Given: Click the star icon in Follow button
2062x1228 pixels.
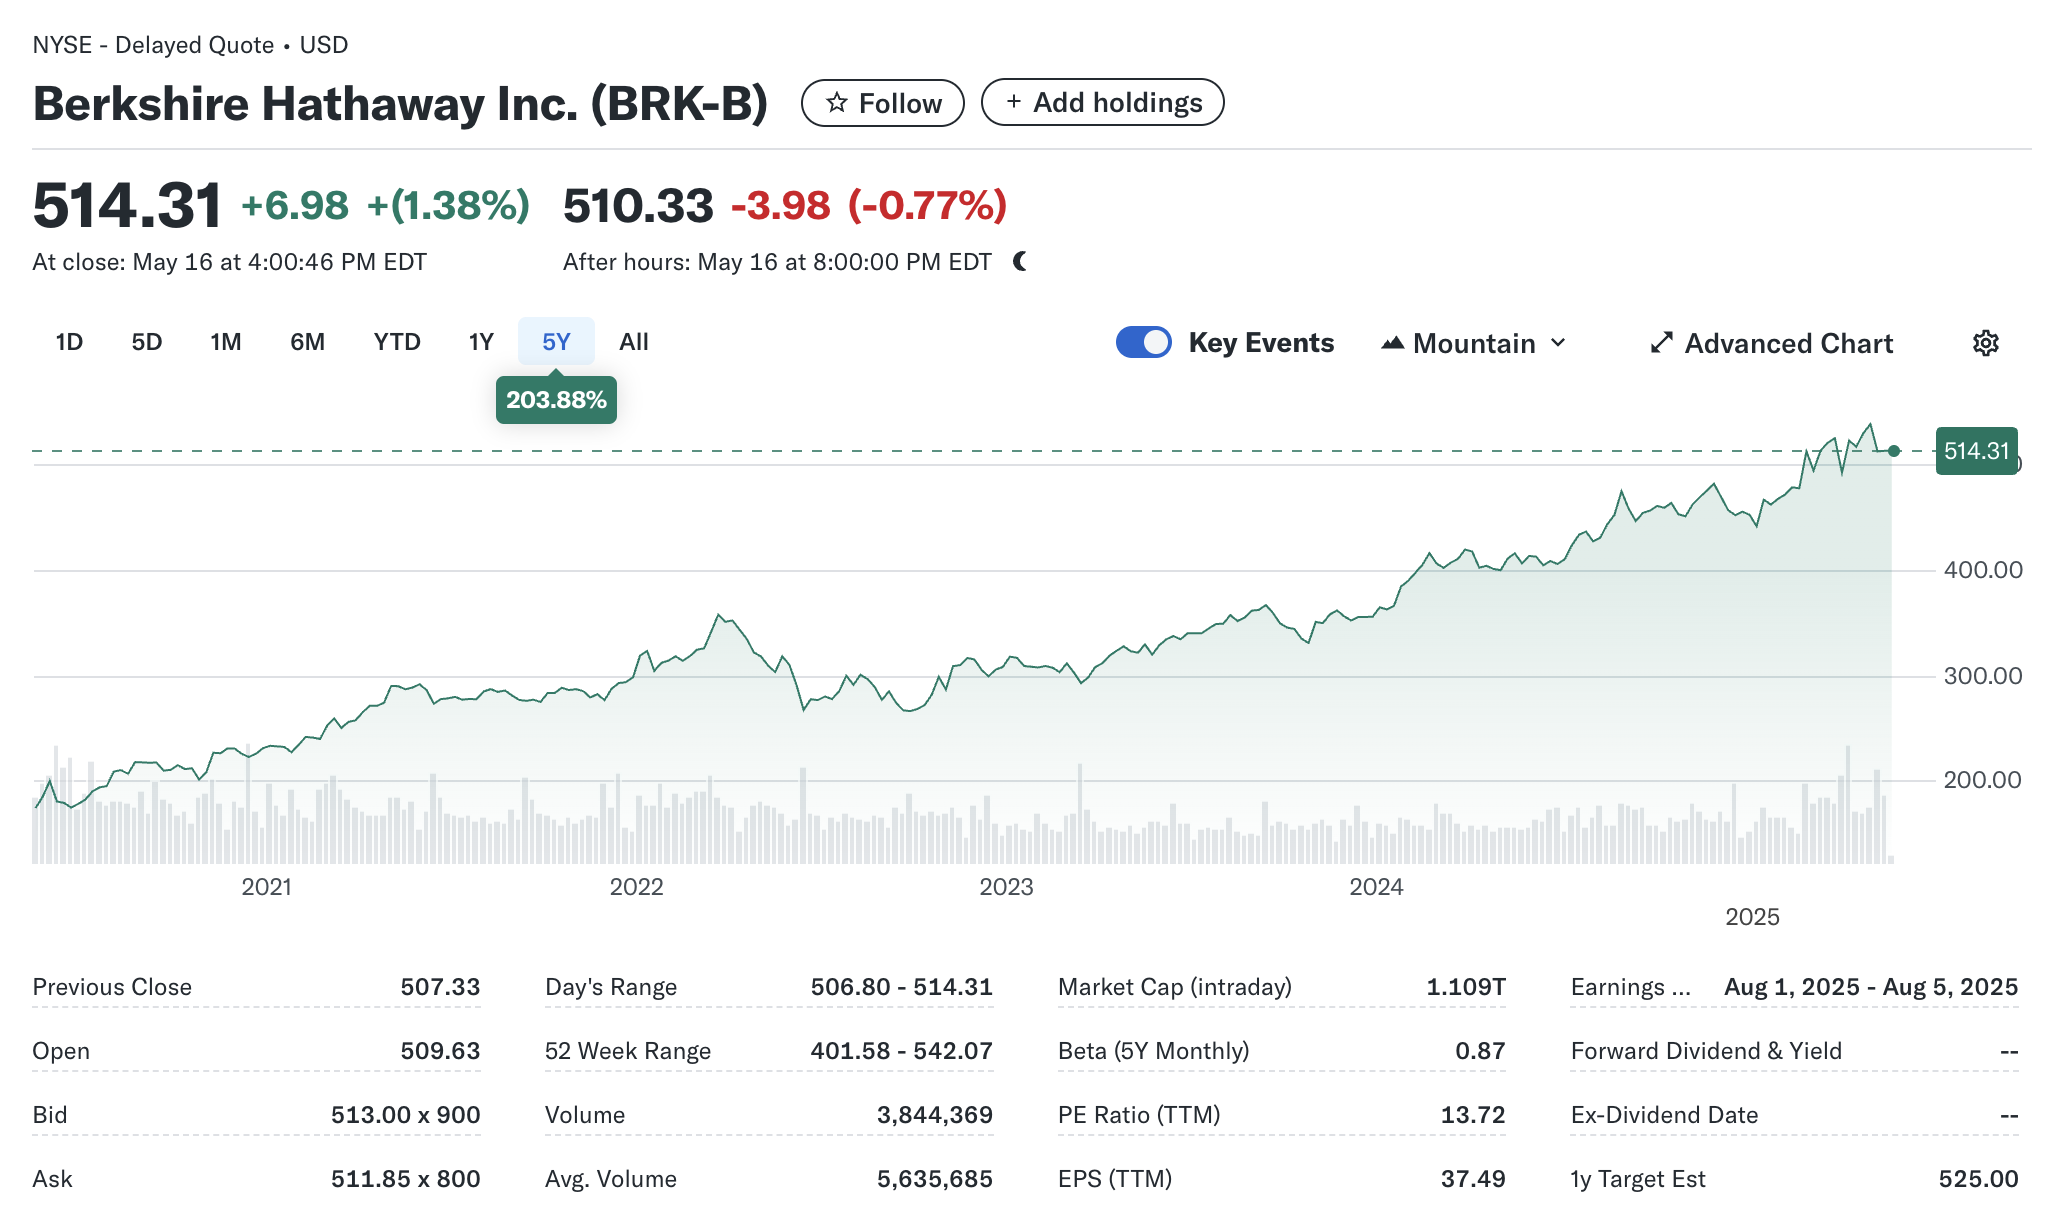Looking at the screenshot, I should pyautogui.click(x=837, y=103).
